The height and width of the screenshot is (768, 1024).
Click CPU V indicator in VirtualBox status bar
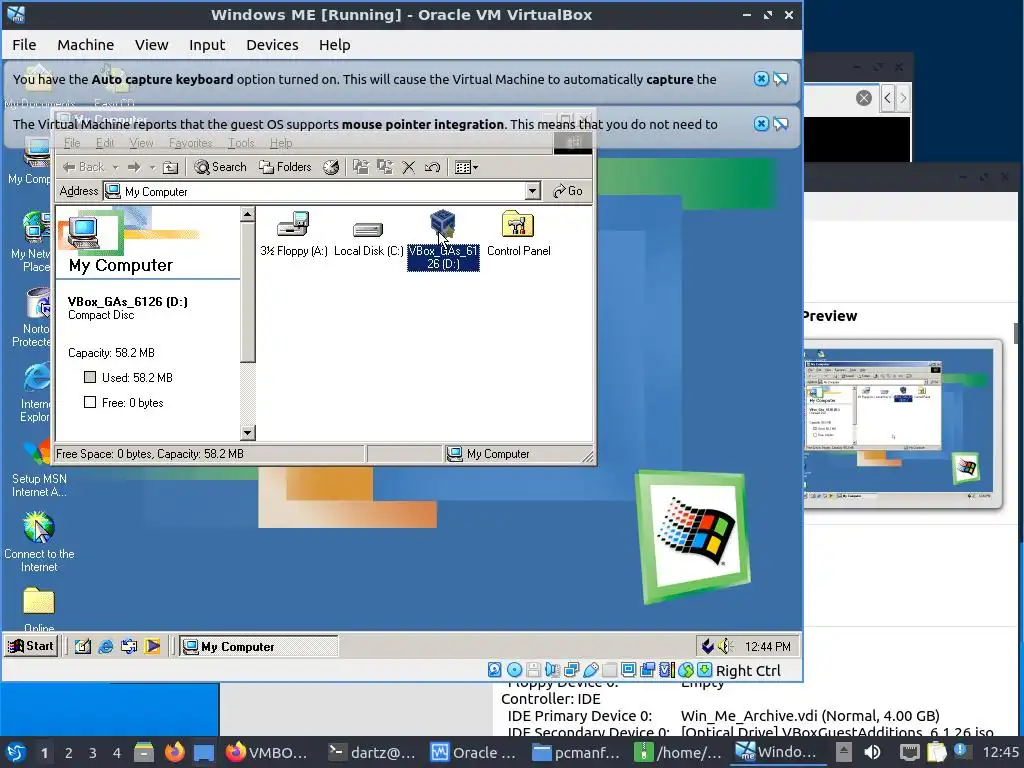(x=666, y=670)
